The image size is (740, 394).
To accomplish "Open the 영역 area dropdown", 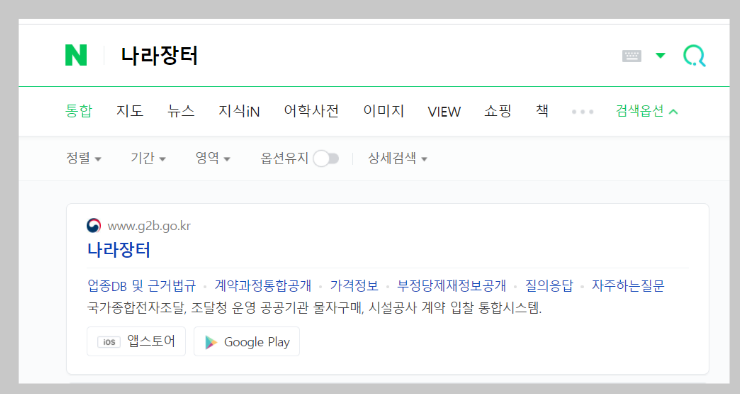I will 213,158.
